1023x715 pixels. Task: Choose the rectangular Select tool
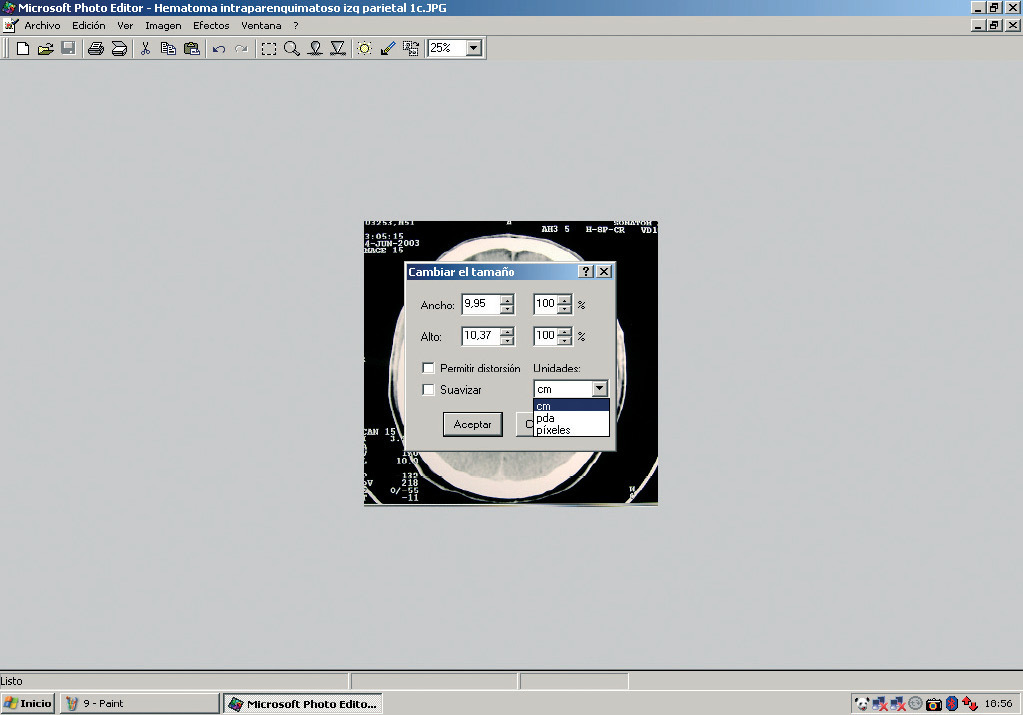269,48
